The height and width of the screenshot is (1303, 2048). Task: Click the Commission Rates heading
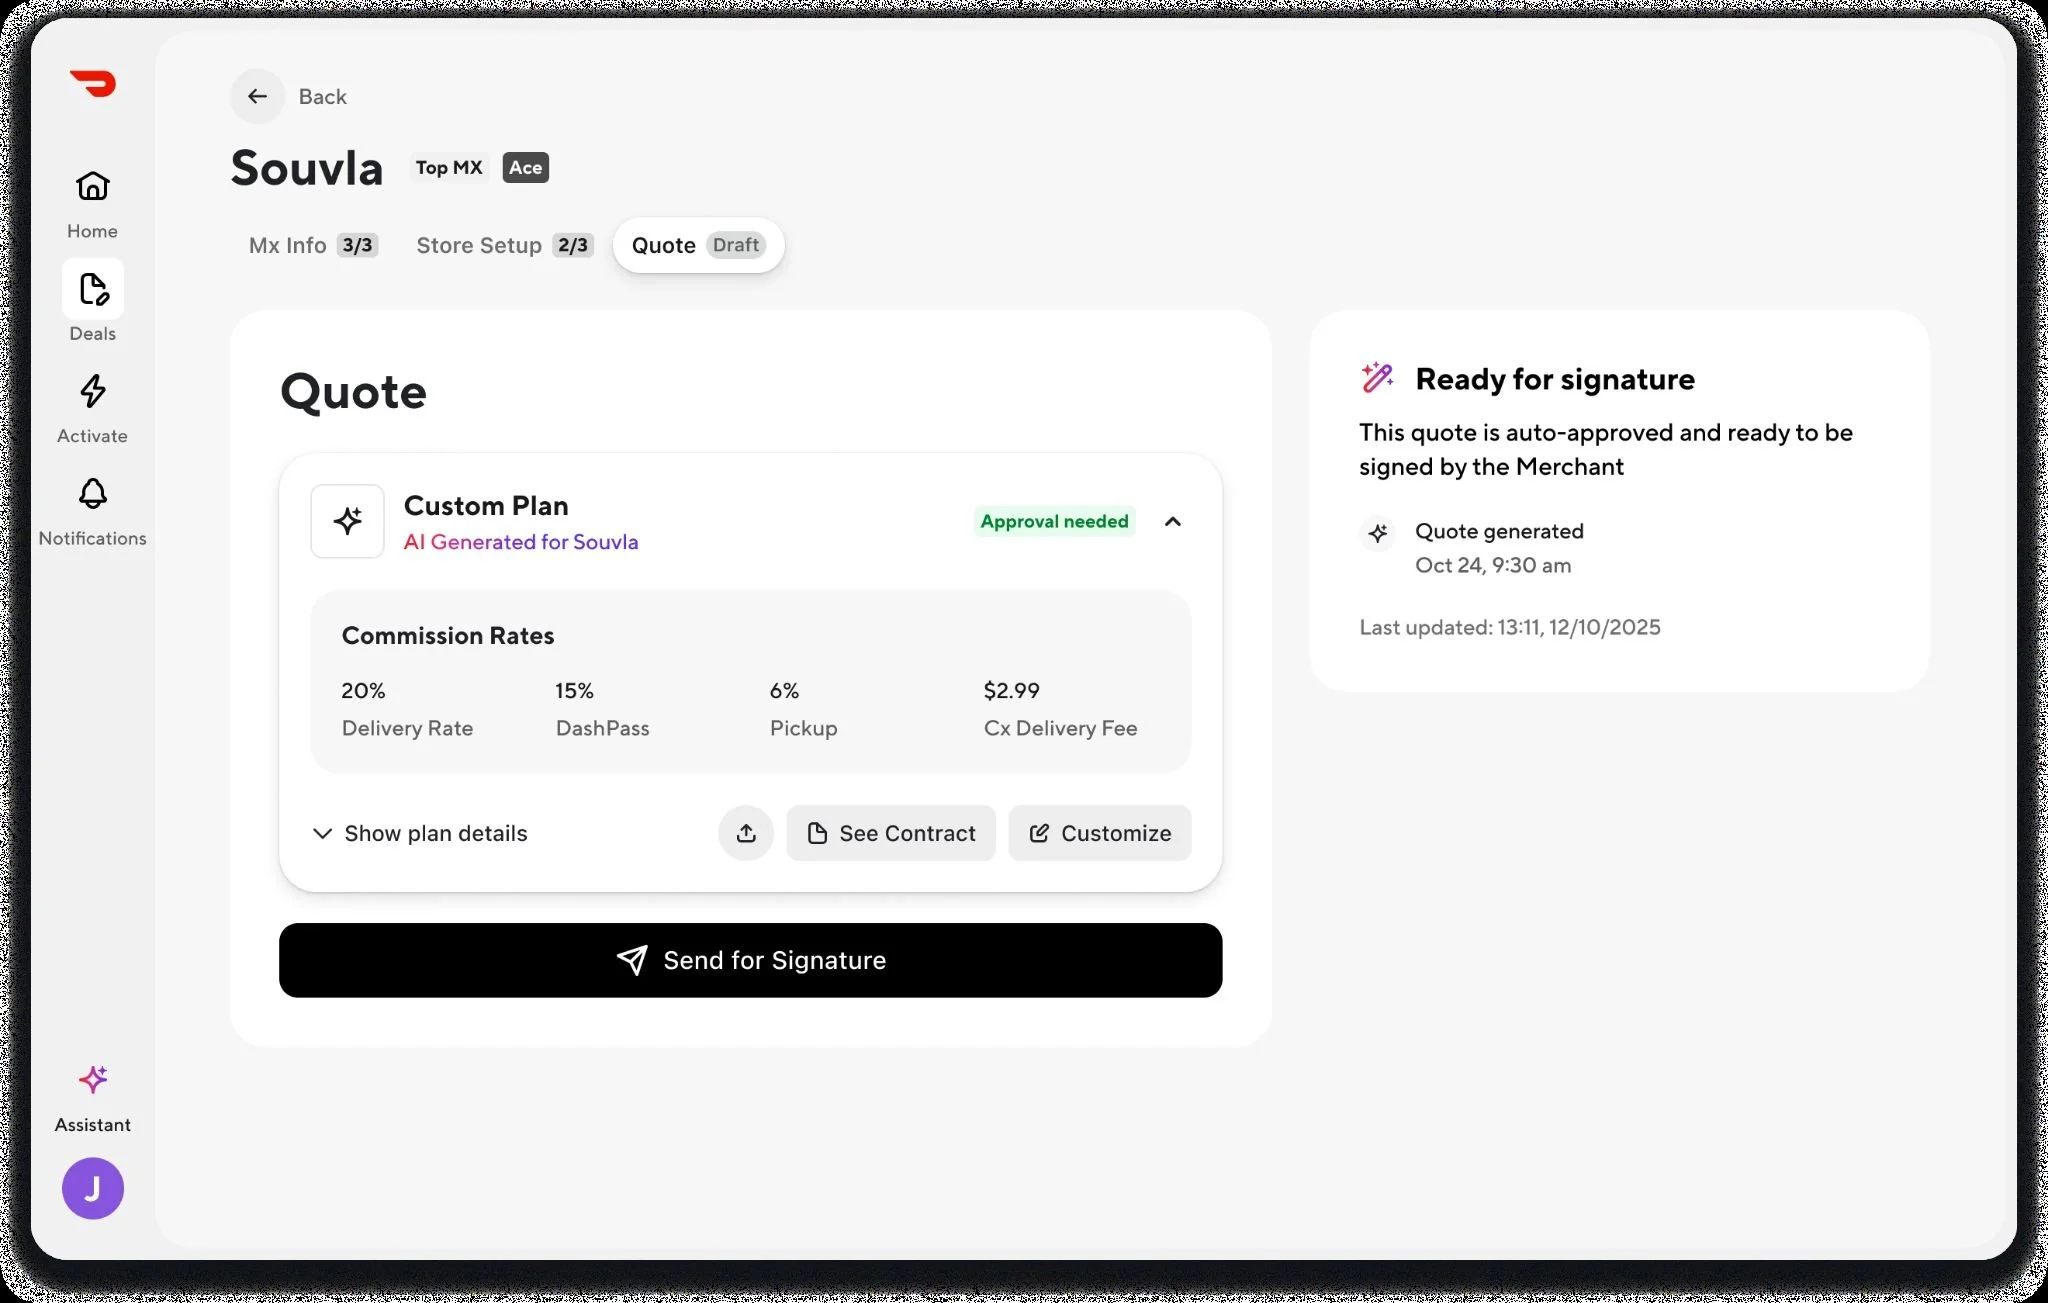447,635
